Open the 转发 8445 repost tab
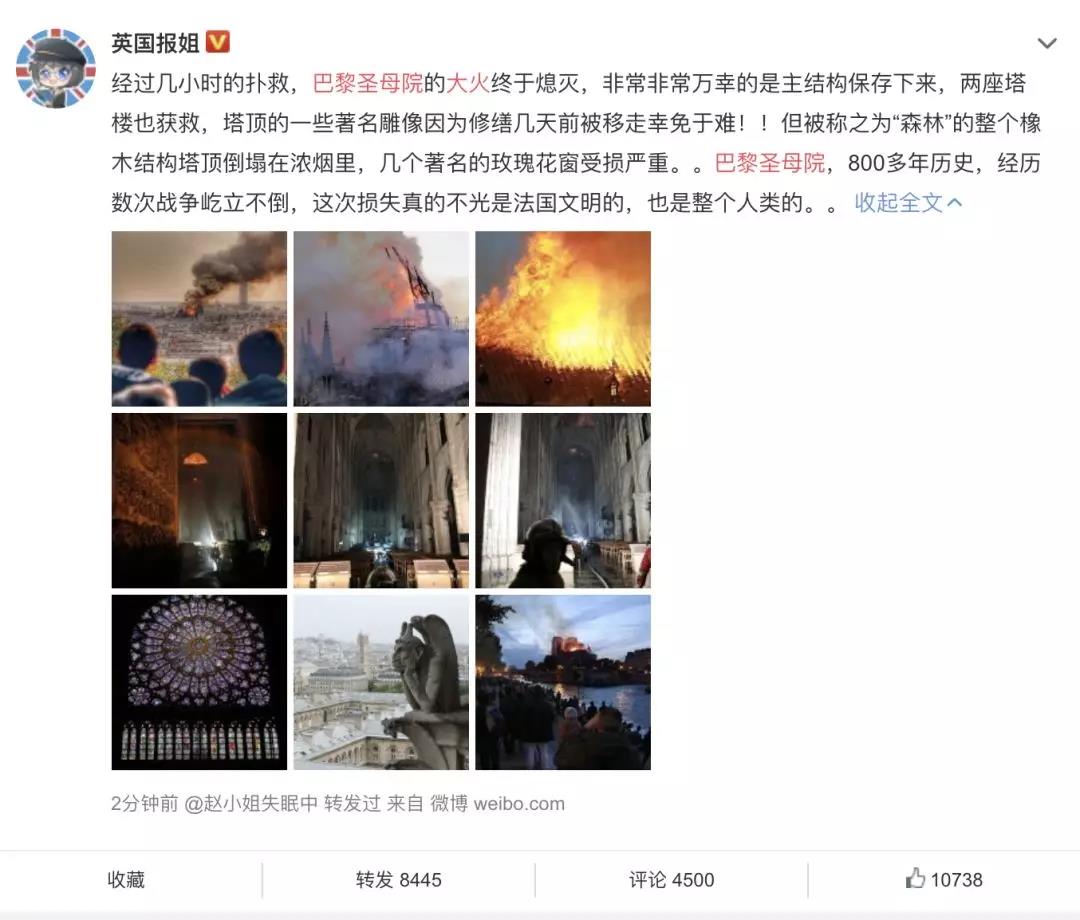 coord(398,879)
